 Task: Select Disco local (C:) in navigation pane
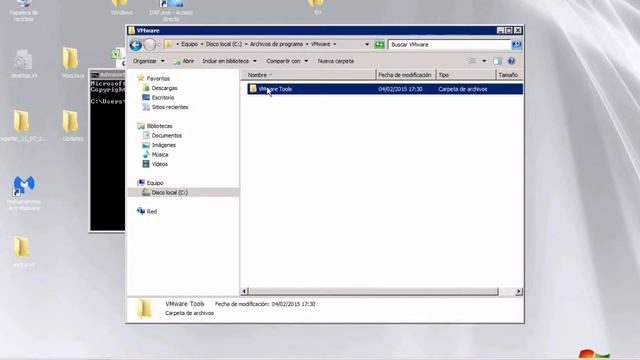pyautogui.click(x=183, y=192)
